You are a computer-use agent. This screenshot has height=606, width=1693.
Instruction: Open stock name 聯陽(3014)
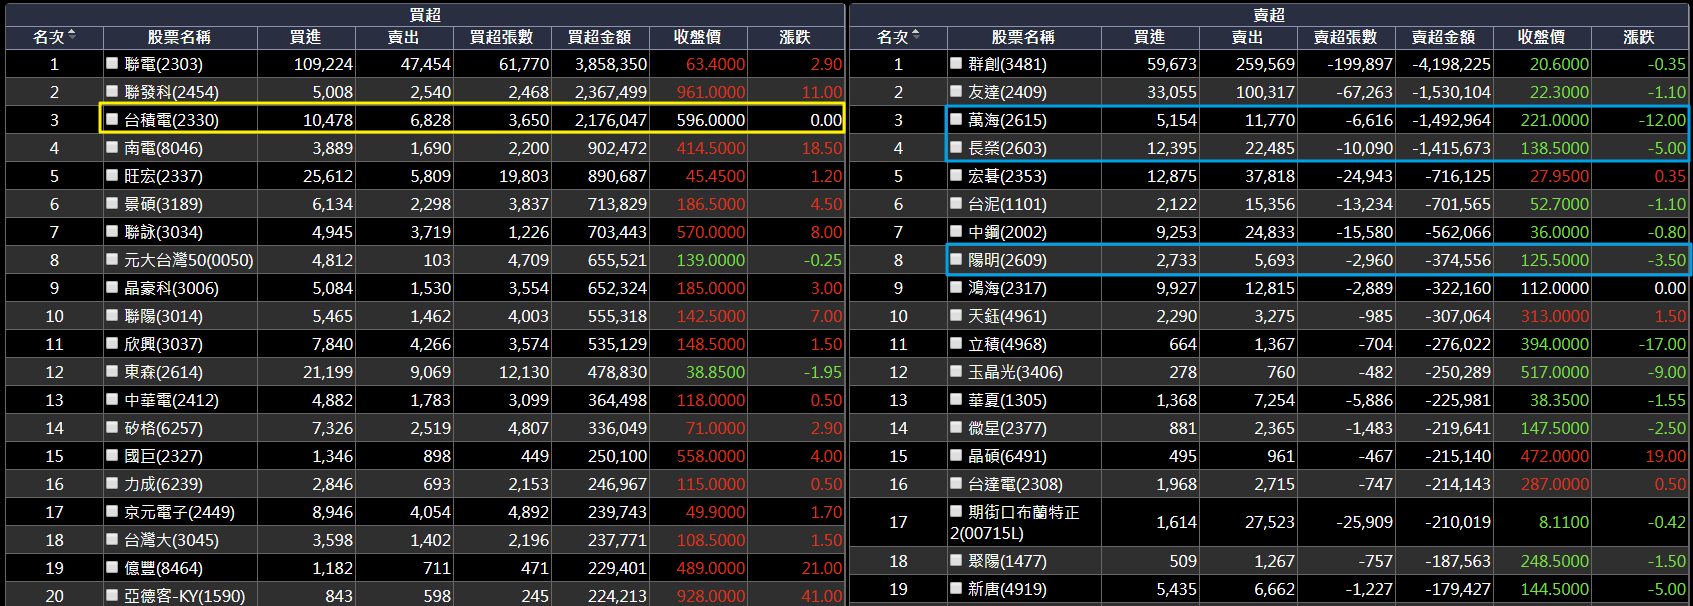click(163, 316)
